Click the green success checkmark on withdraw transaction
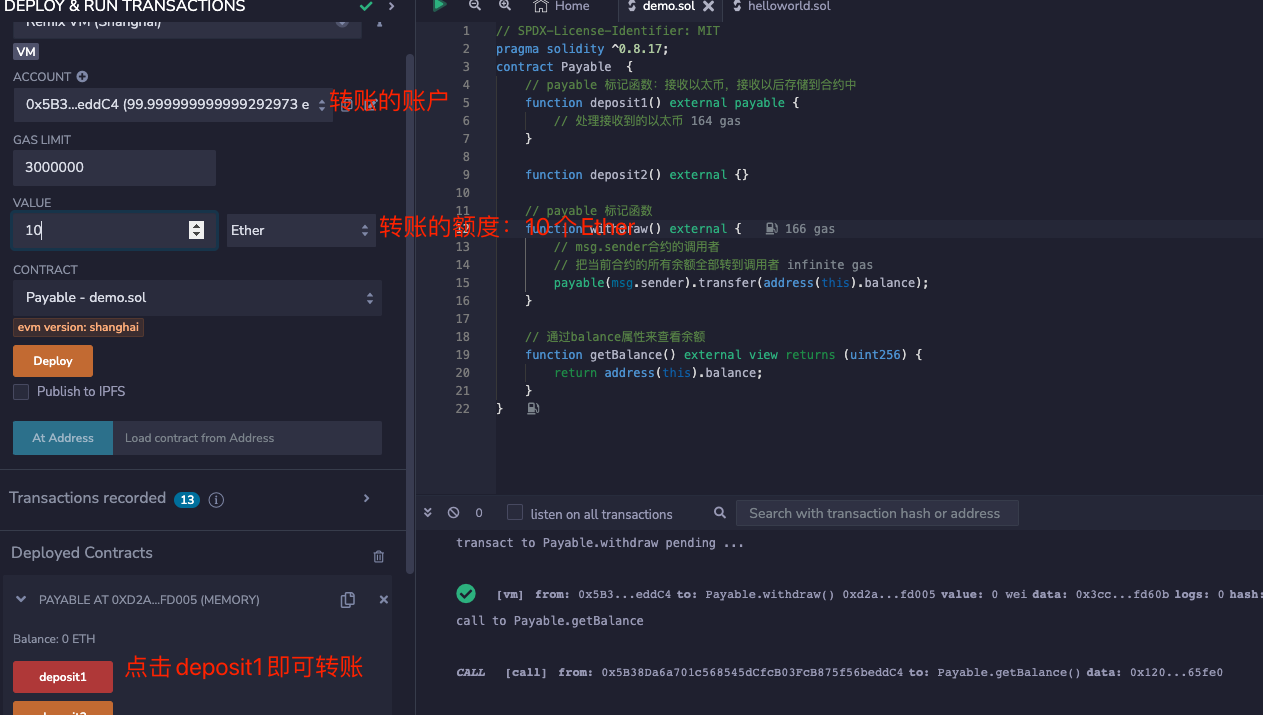This screenshot has height=715, width=1263. point(466,593)
